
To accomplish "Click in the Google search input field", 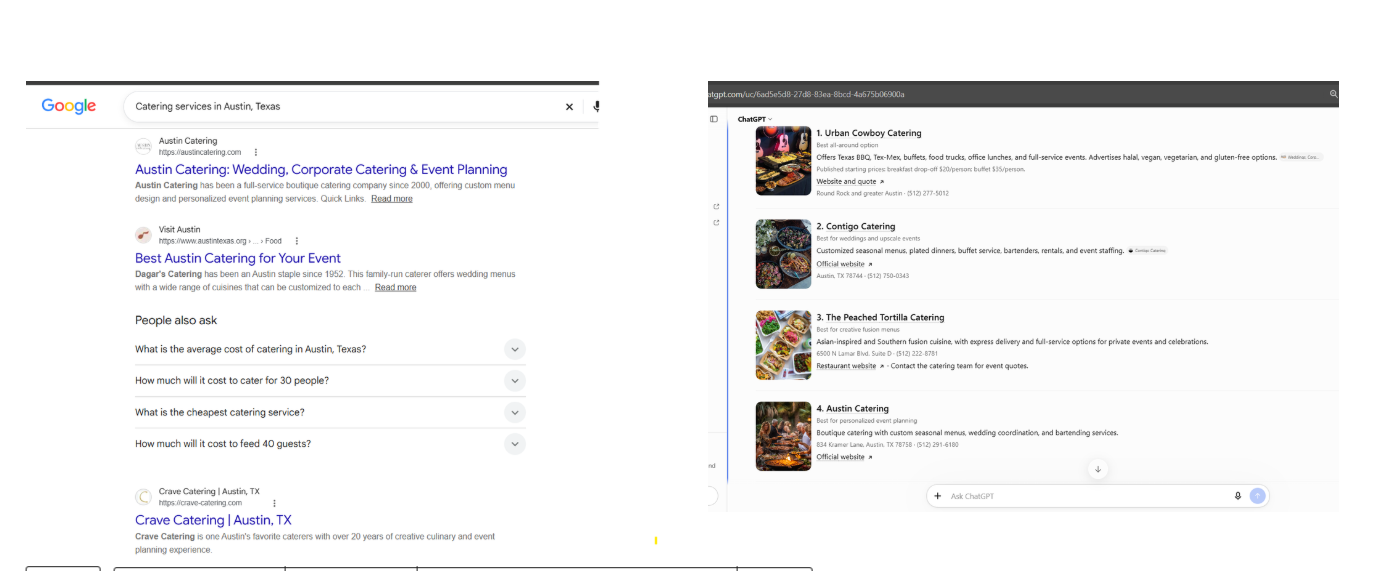I will (340, 106).
